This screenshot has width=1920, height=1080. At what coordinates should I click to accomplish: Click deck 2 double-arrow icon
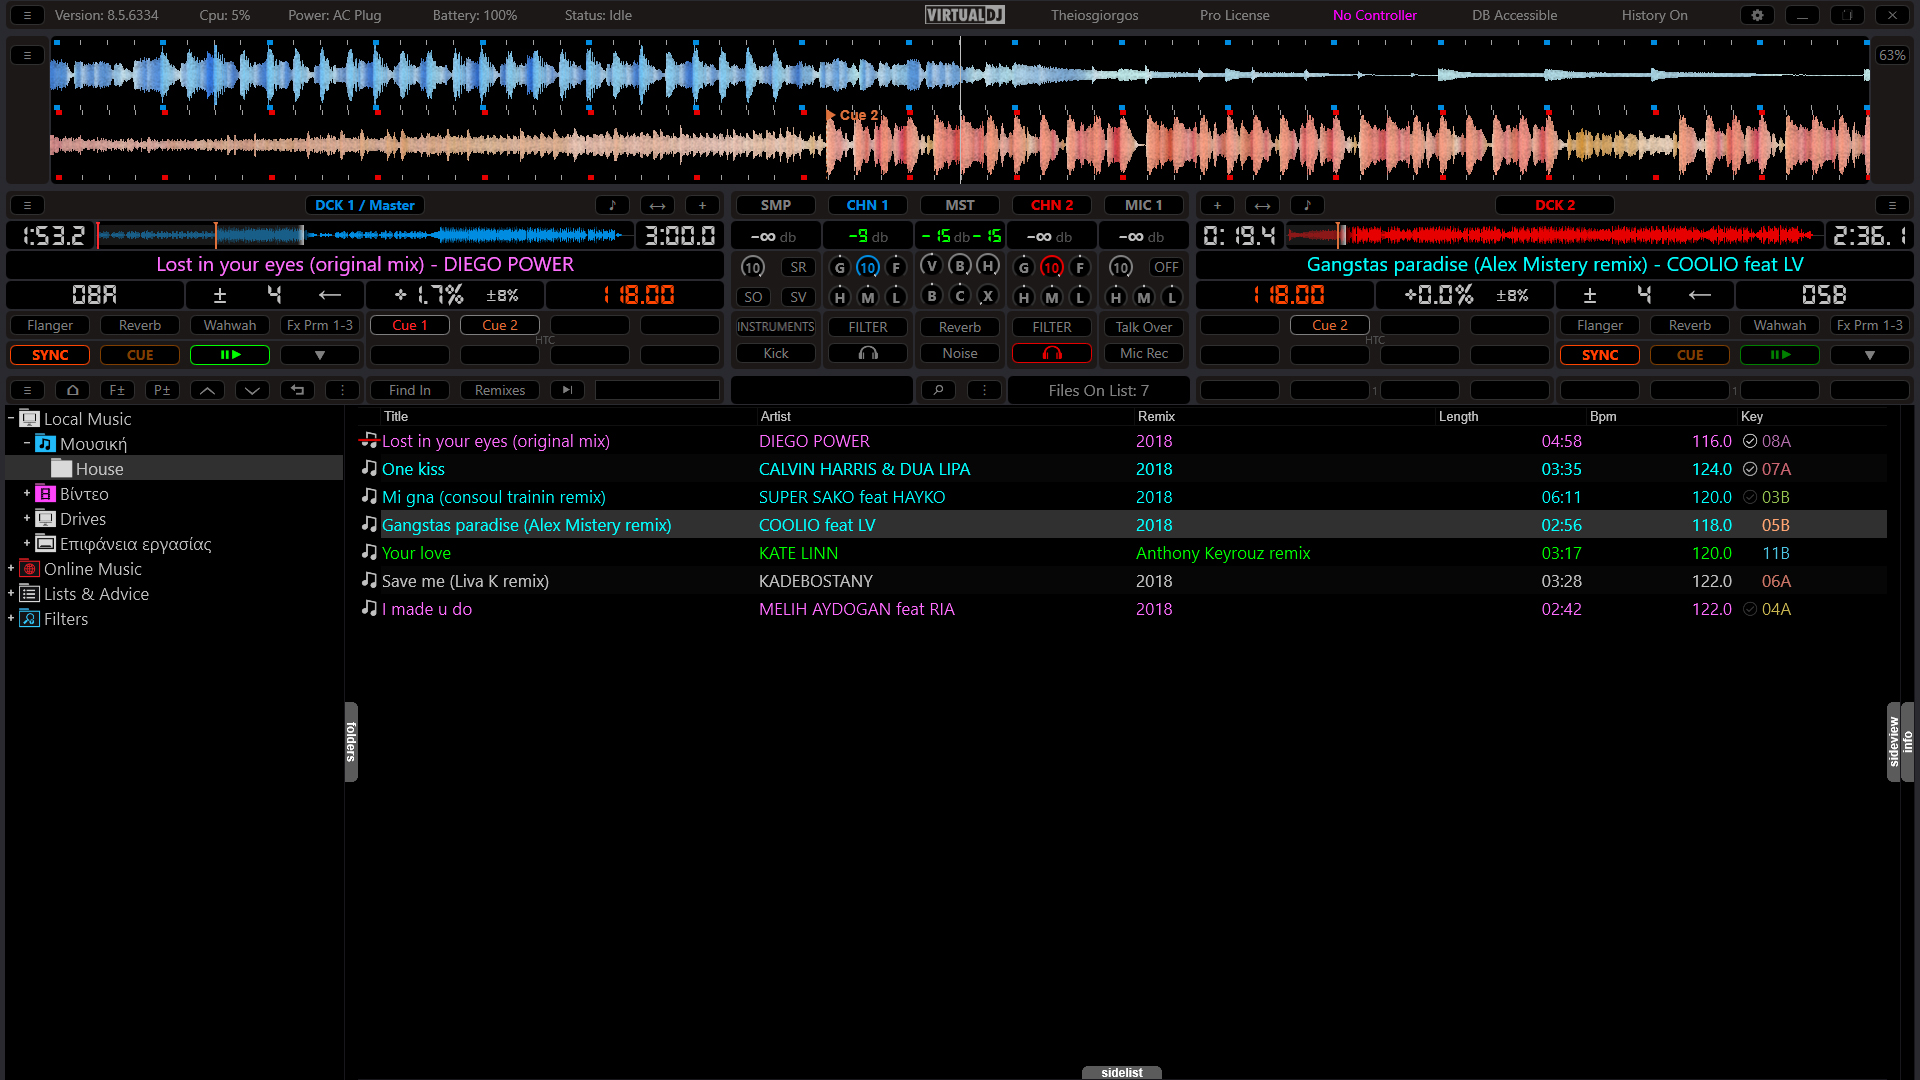[1262, 205]
